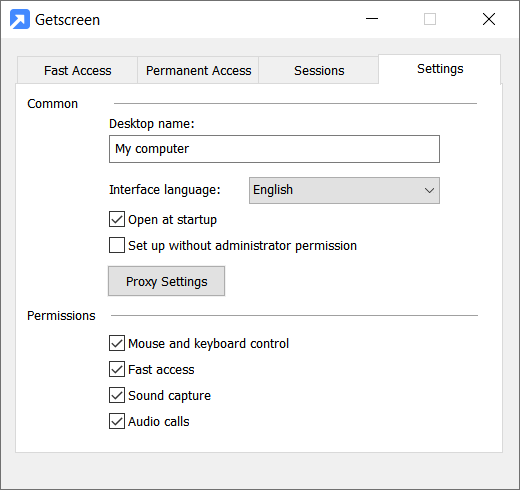Select the Settings tab

click(440, 69)
